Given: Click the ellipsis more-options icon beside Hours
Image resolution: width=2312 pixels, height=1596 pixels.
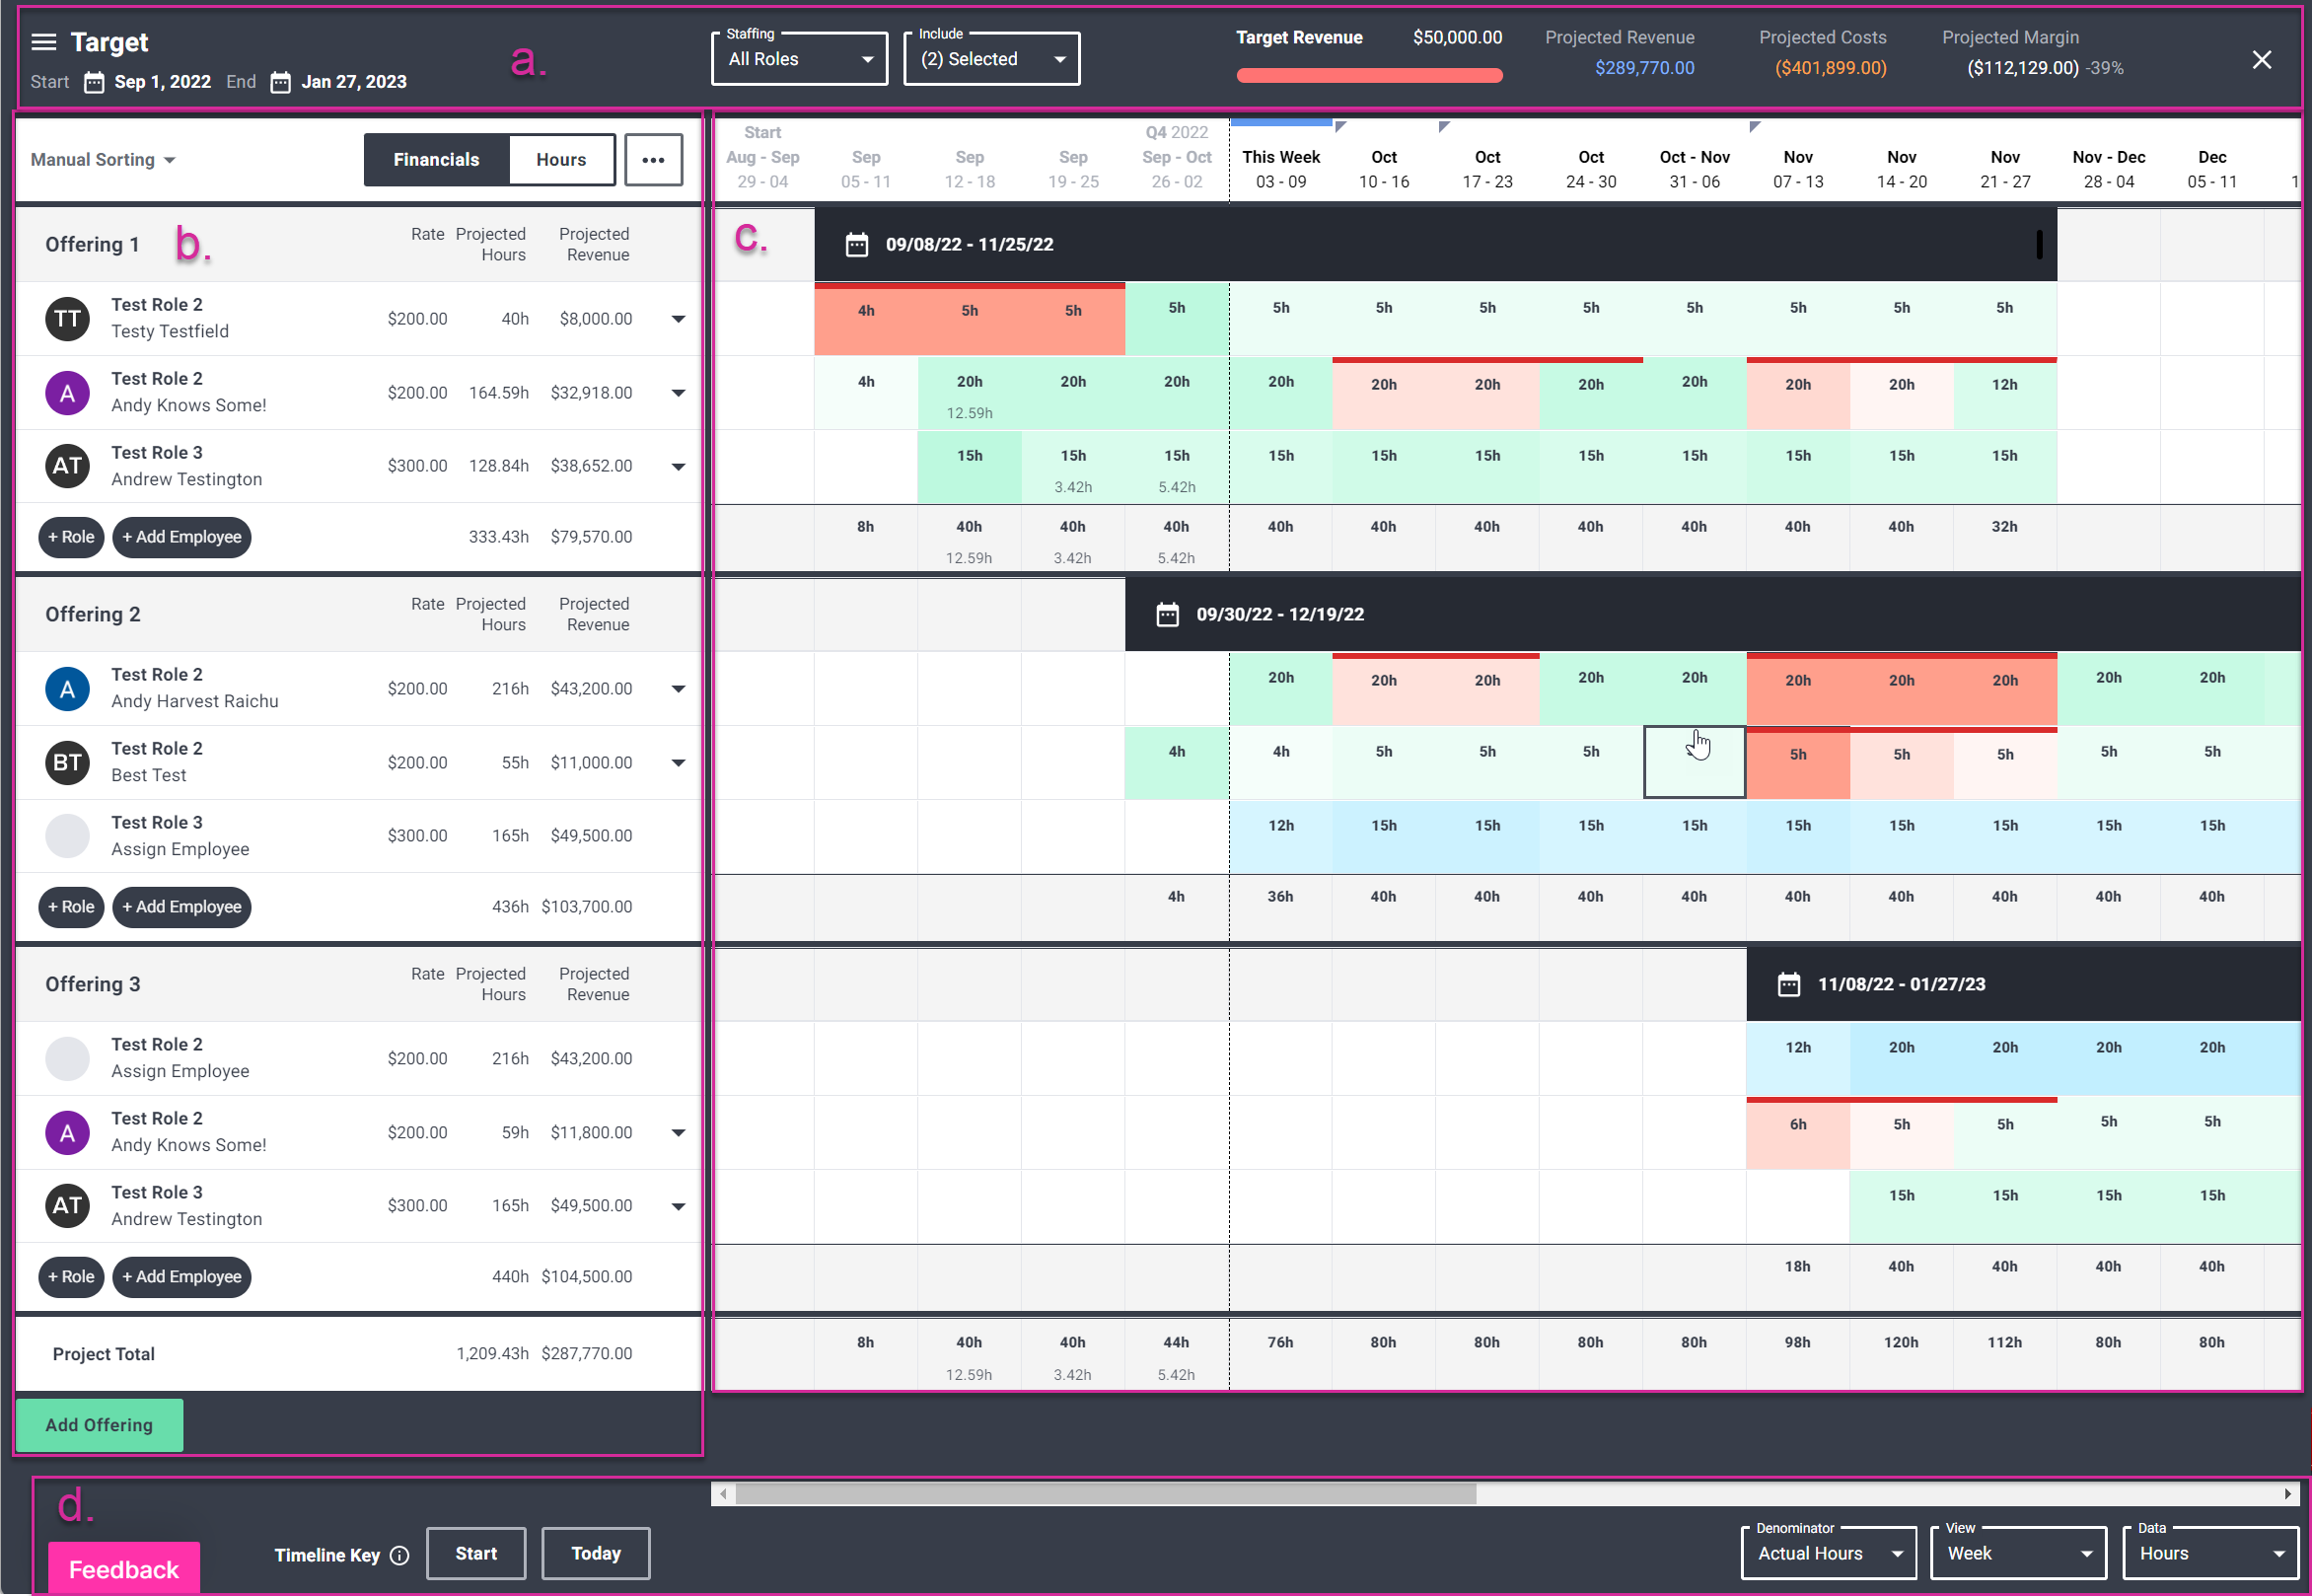Looking at the screenshot, I should point(653,159).
